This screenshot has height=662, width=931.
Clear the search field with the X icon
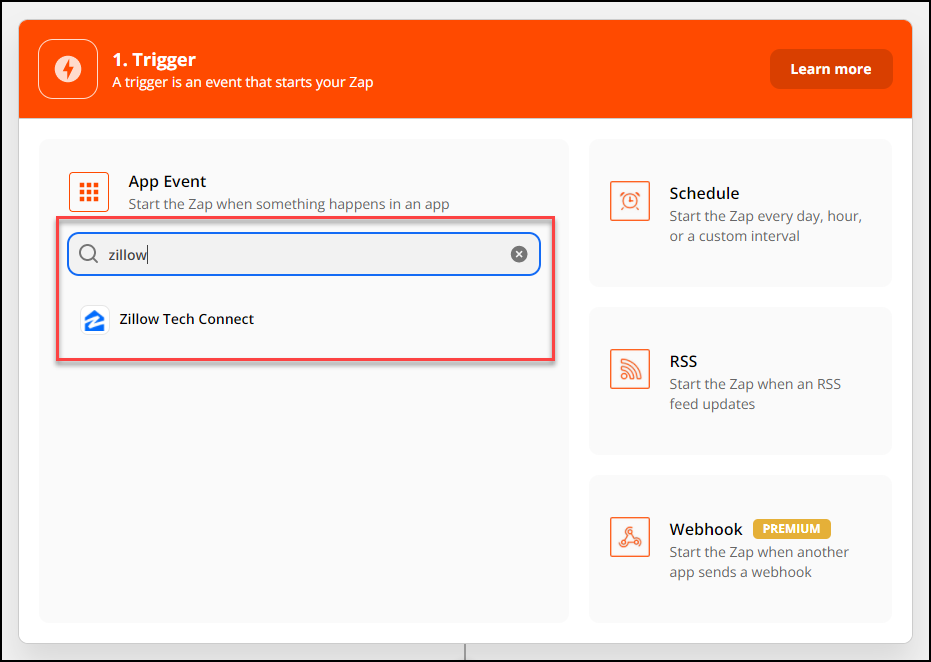pos(519,254)
